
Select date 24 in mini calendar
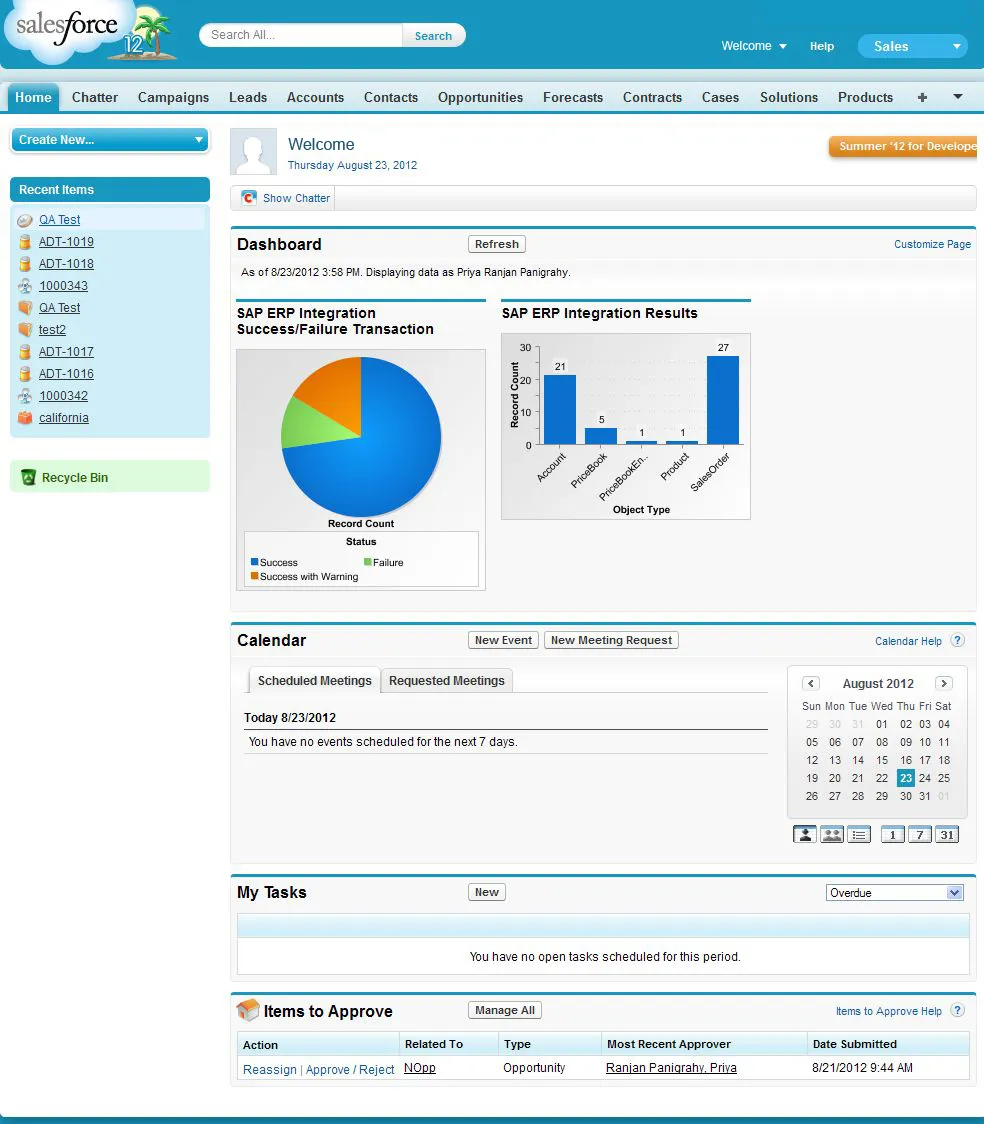pyautogui.click(x=925, y=778)
